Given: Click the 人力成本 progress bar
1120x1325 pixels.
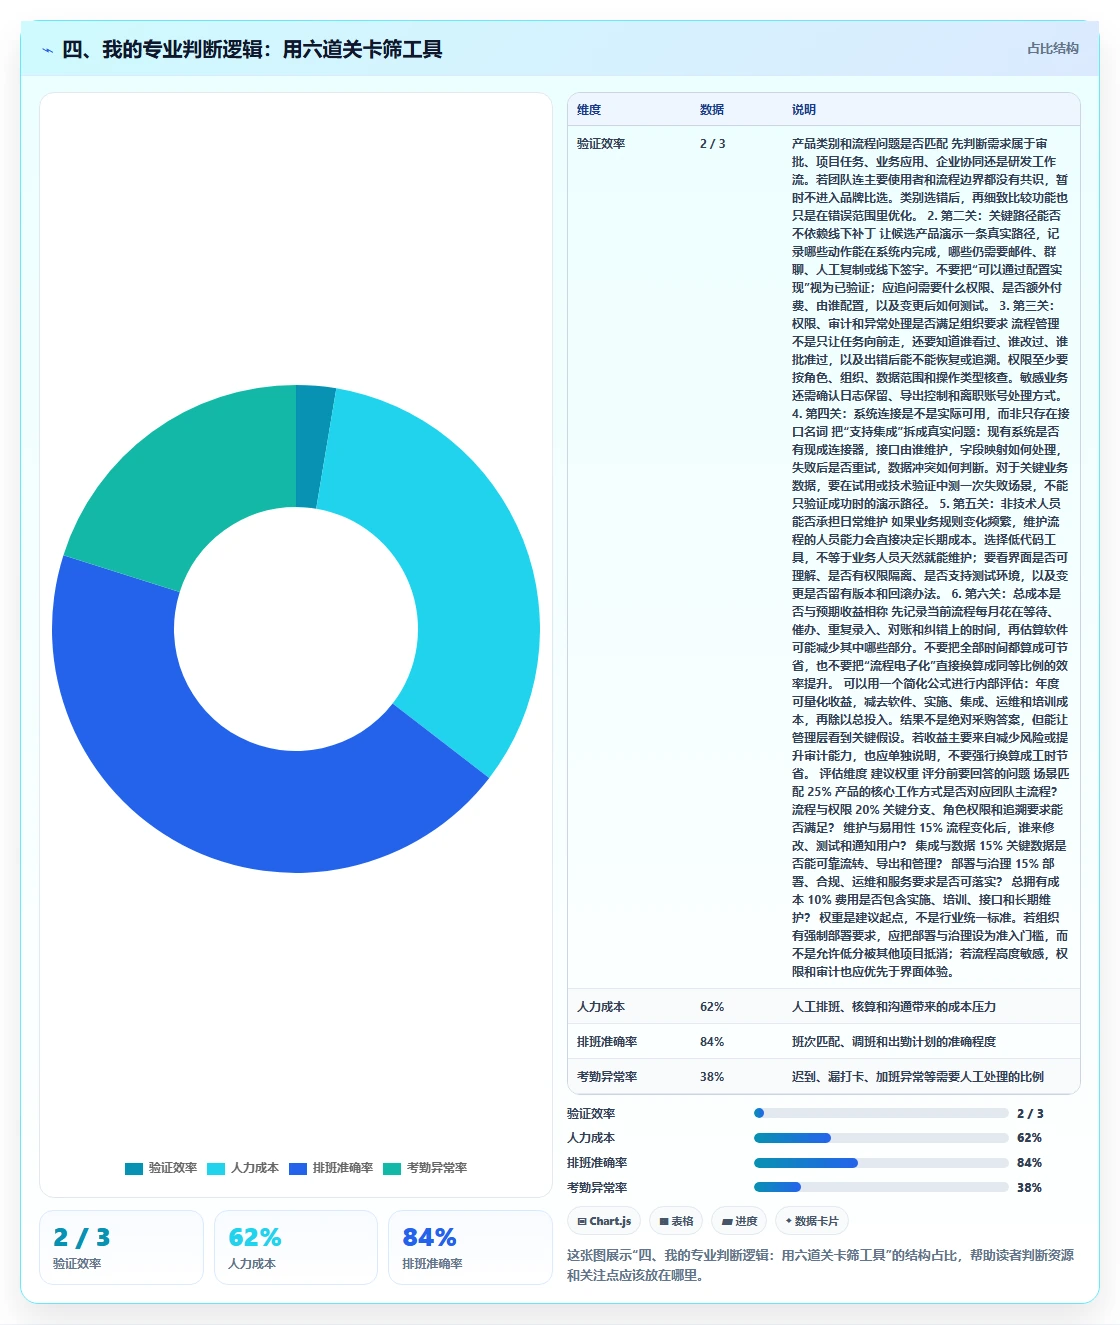Looking at the screenshot, I should (x=881, y=1138).
